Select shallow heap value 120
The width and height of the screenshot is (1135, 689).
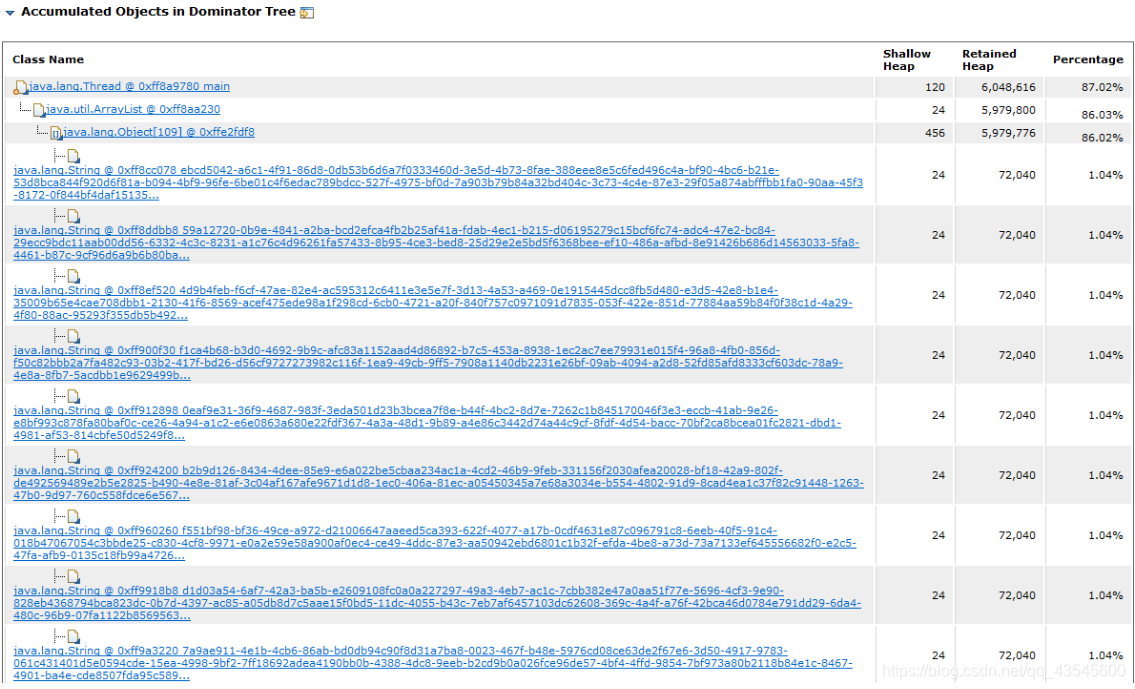[x=935, y=87]
